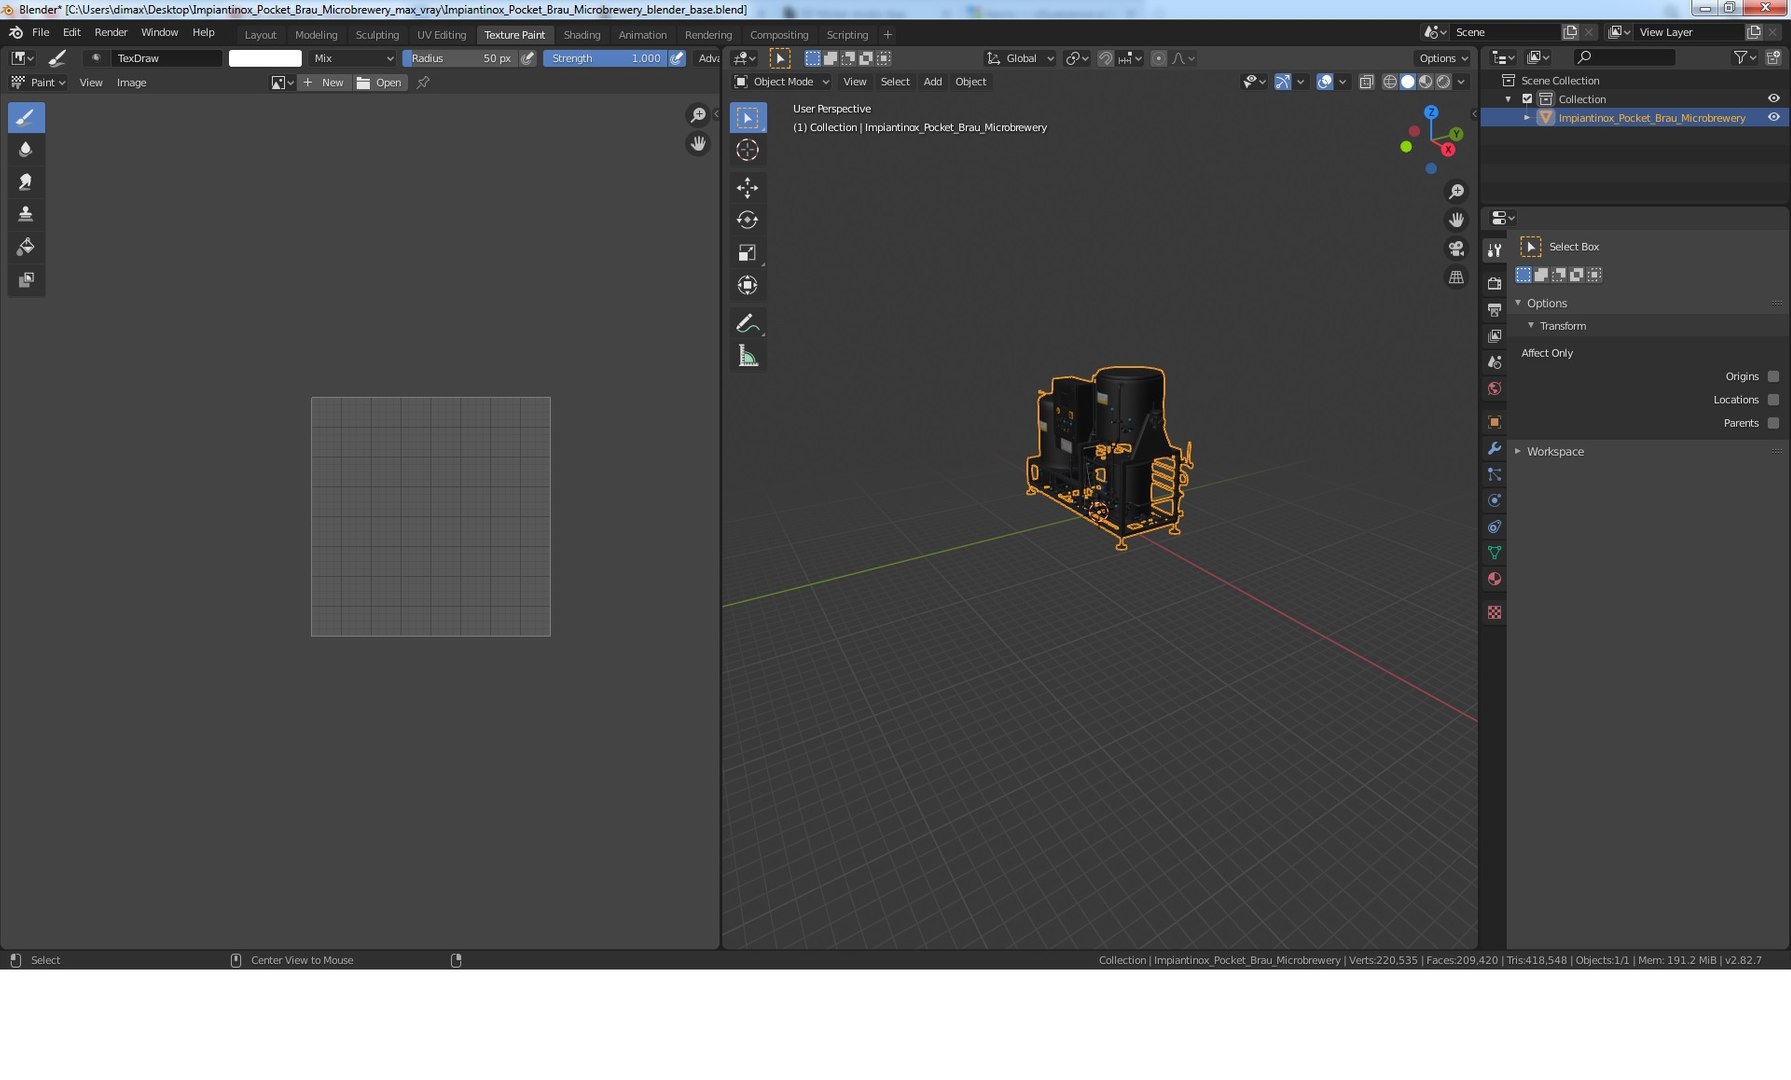Open the Output properties tab
The height and width of the screenshot is (1080, 1791).
(1494, 310)
